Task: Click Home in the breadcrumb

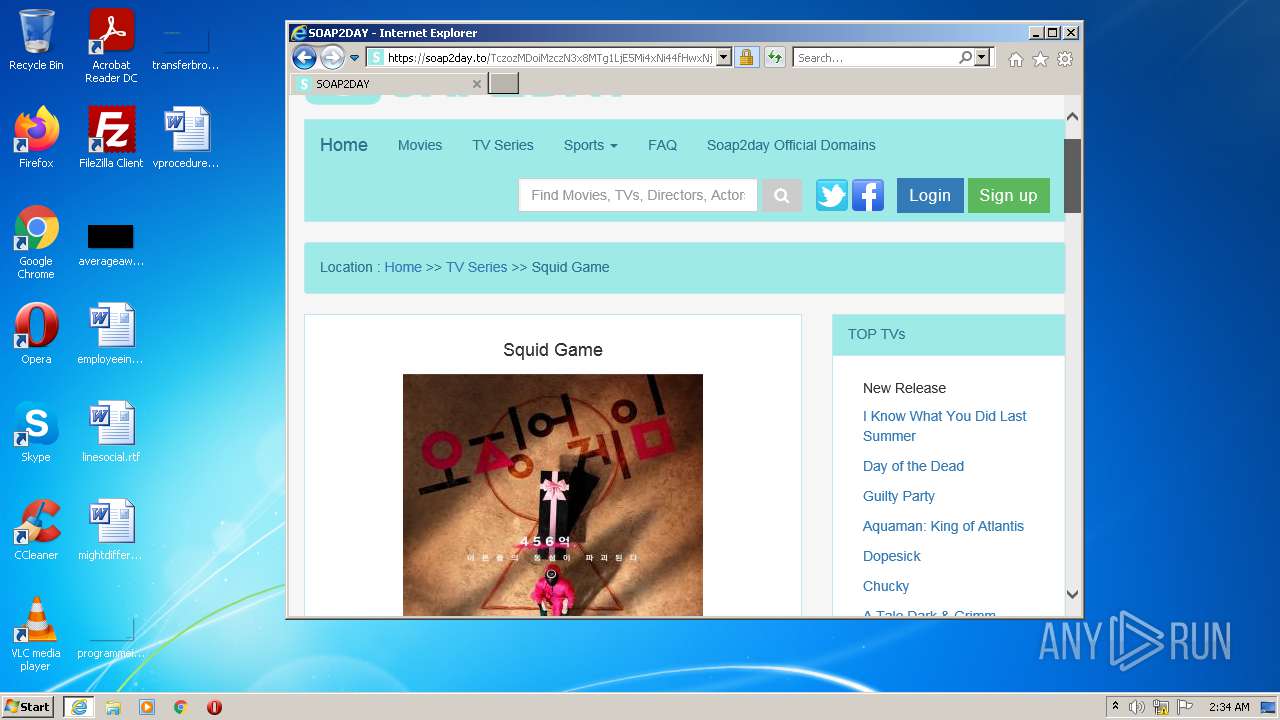Action: [x=403, y=267]
